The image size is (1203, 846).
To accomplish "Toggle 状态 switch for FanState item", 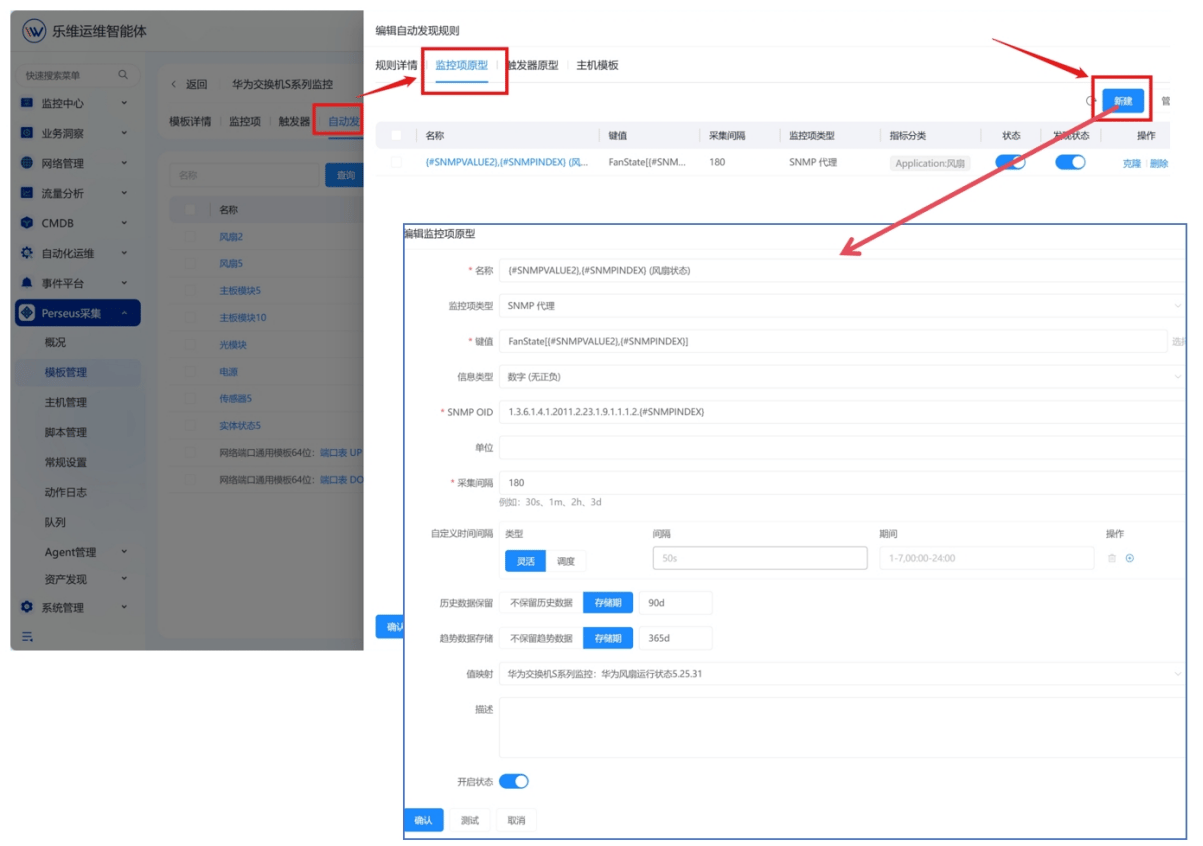I will coord(1010,162).
